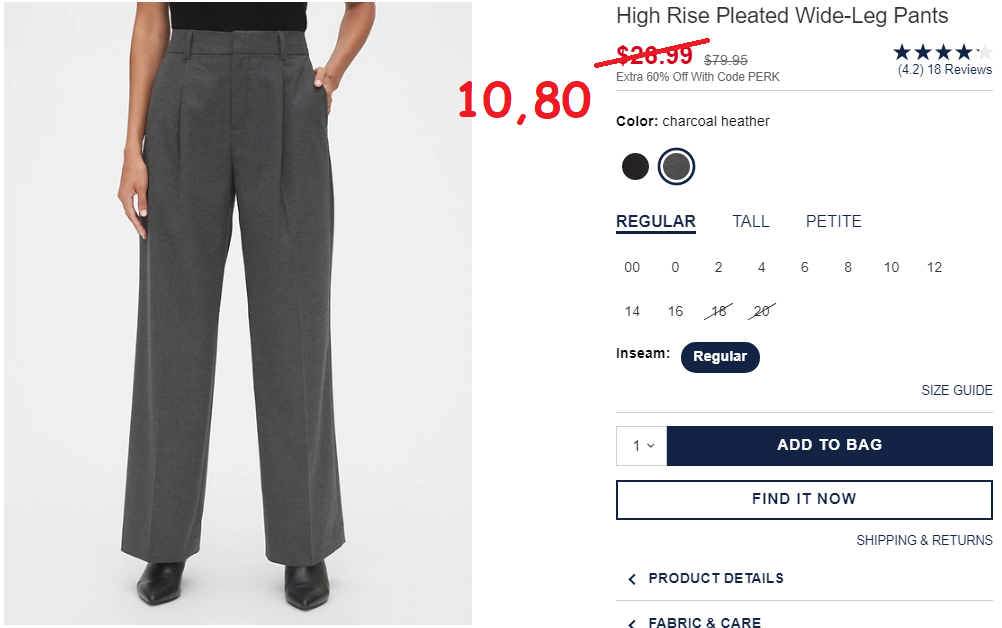Select the Regular inseam option
Screen dimensions: 1002x628
[720, 357]
